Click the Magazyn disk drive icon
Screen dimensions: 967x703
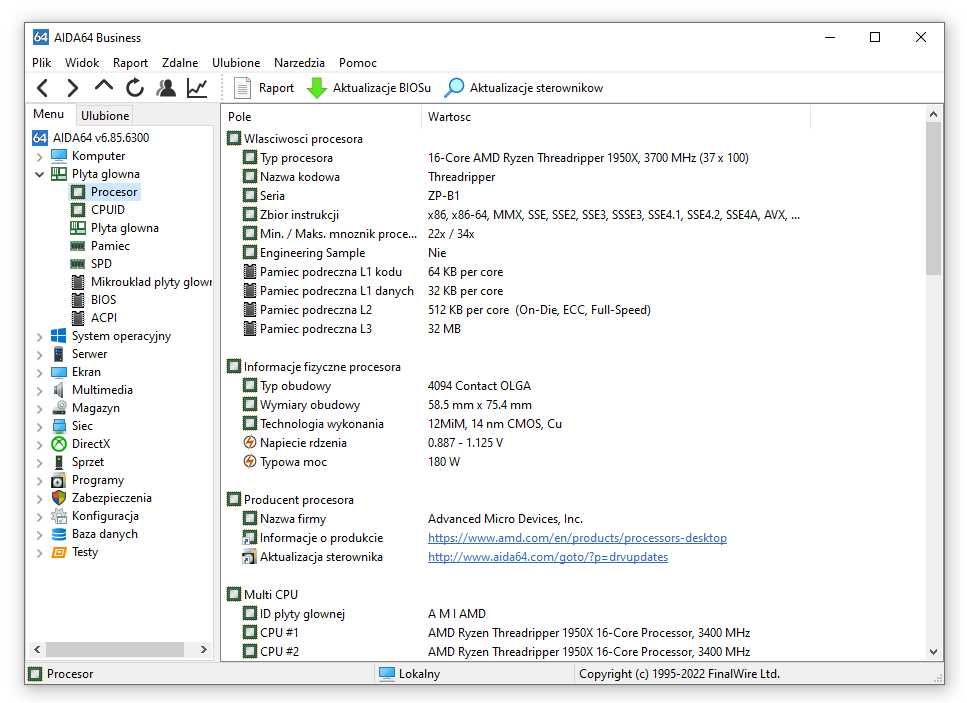pyautogui.click(x=59, y=408)
